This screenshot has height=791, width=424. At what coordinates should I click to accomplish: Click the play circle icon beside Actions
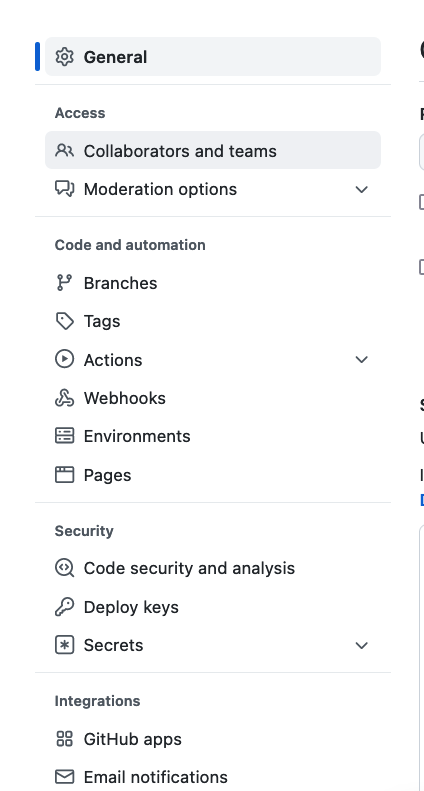click(x=64, y=359)
